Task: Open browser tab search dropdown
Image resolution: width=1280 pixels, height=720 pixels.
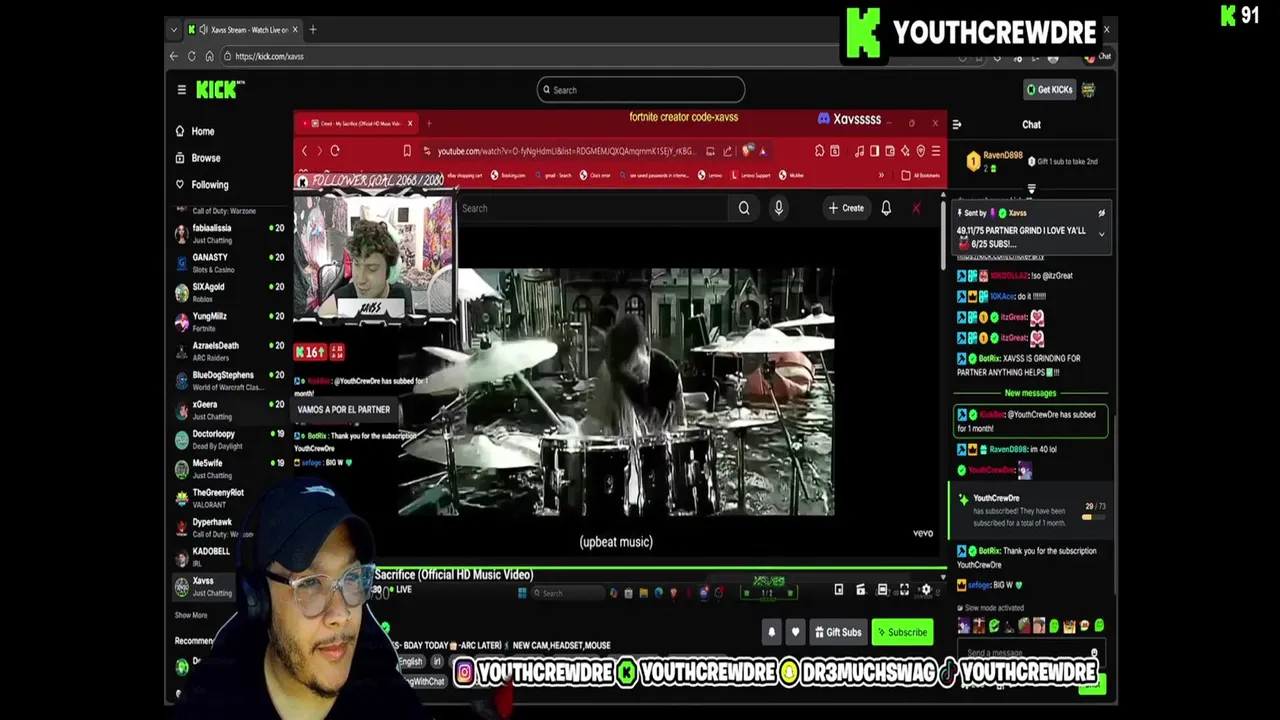Action: (173, 30)
